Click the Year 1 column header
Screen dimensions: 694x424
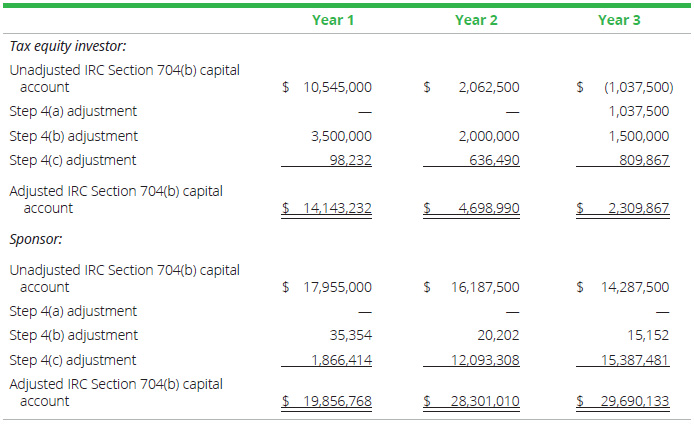[x=334, y=19]
